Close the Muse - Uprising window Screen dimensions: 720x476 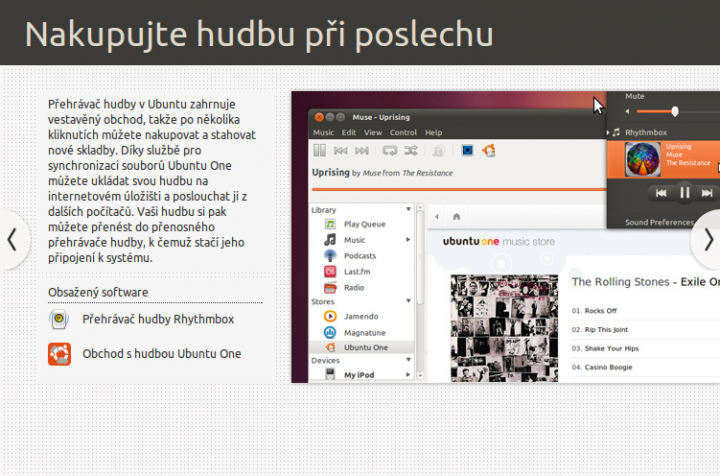pyautogui.click(x=319, y=117)
